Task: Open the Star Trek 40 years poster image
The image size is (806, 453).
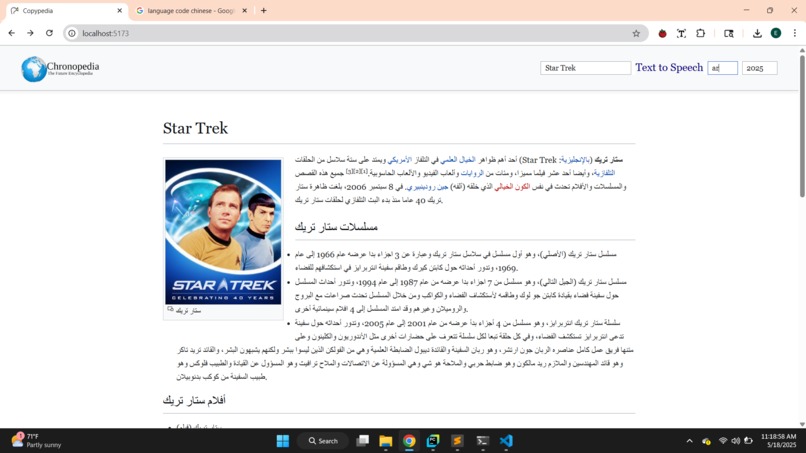Action: [223, 232]
